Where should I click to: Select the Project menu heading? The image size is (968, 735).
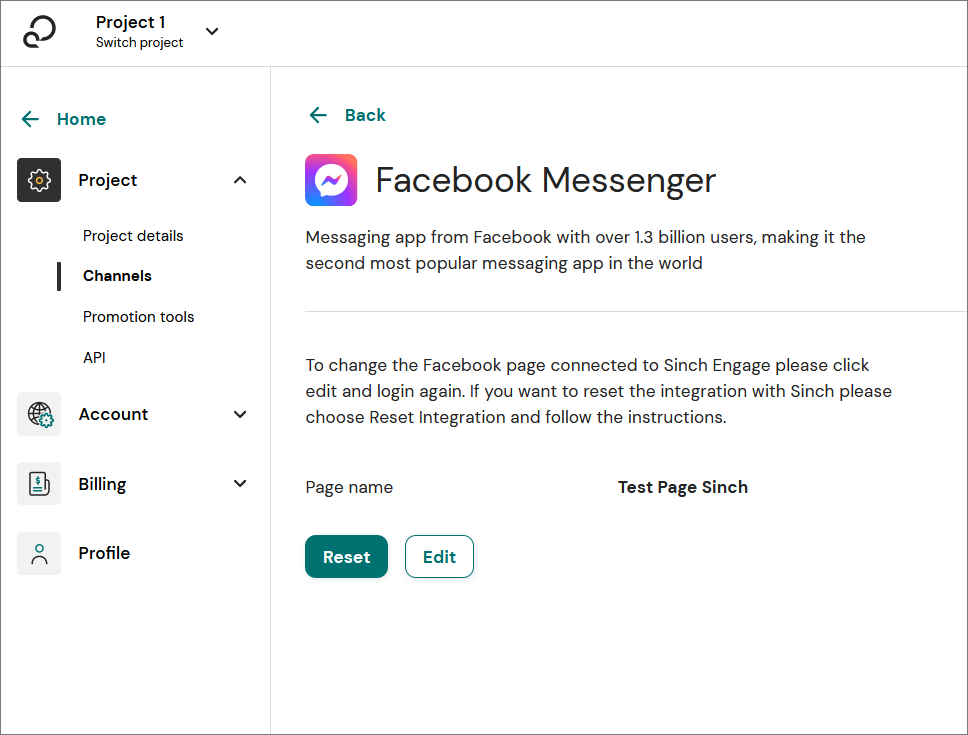107,180
